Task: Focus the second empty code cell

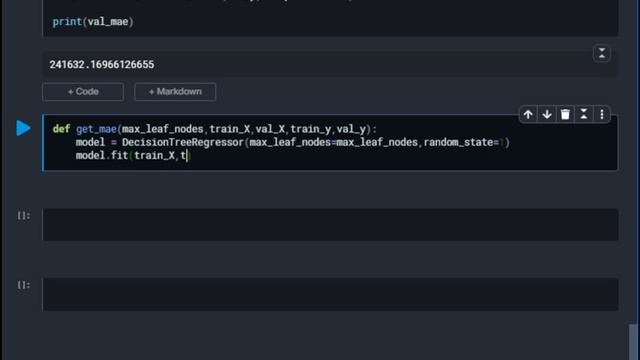Action: coord(330,294)
